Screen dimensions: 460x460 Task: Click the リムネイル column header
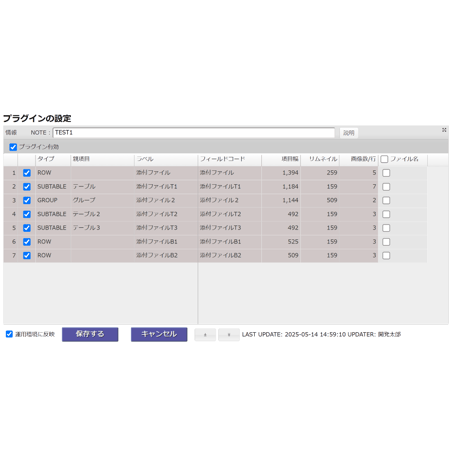tap(320, 159)
